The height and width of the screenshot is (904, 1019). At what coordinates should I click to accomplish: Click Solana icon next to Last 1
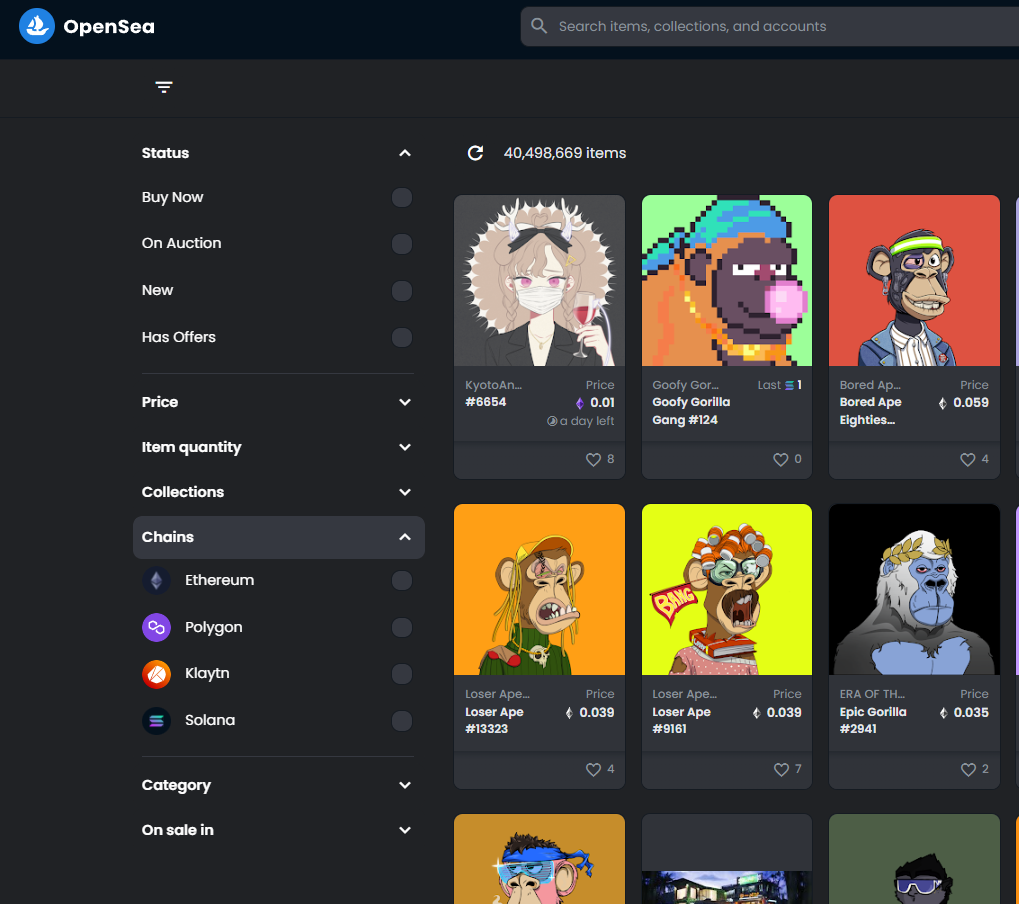789,385
